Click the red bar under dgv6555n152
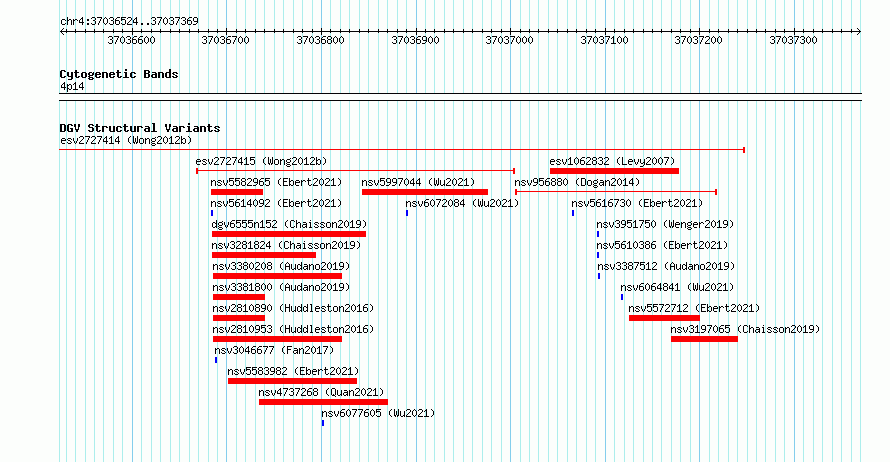 coord(289,234)
